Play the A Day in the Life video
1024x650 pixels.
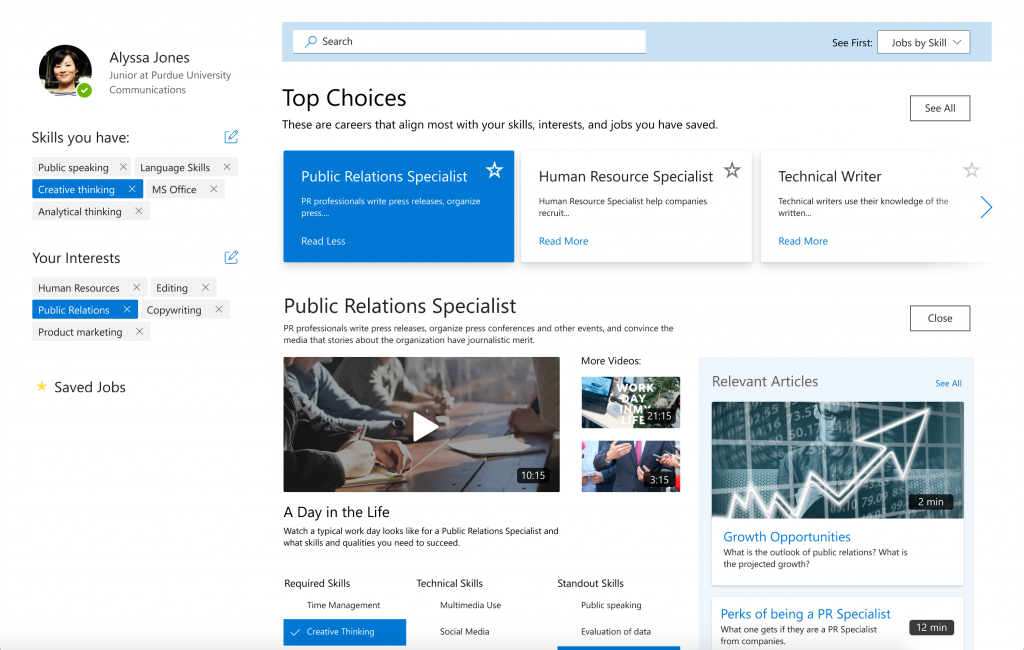pos(425,426)
